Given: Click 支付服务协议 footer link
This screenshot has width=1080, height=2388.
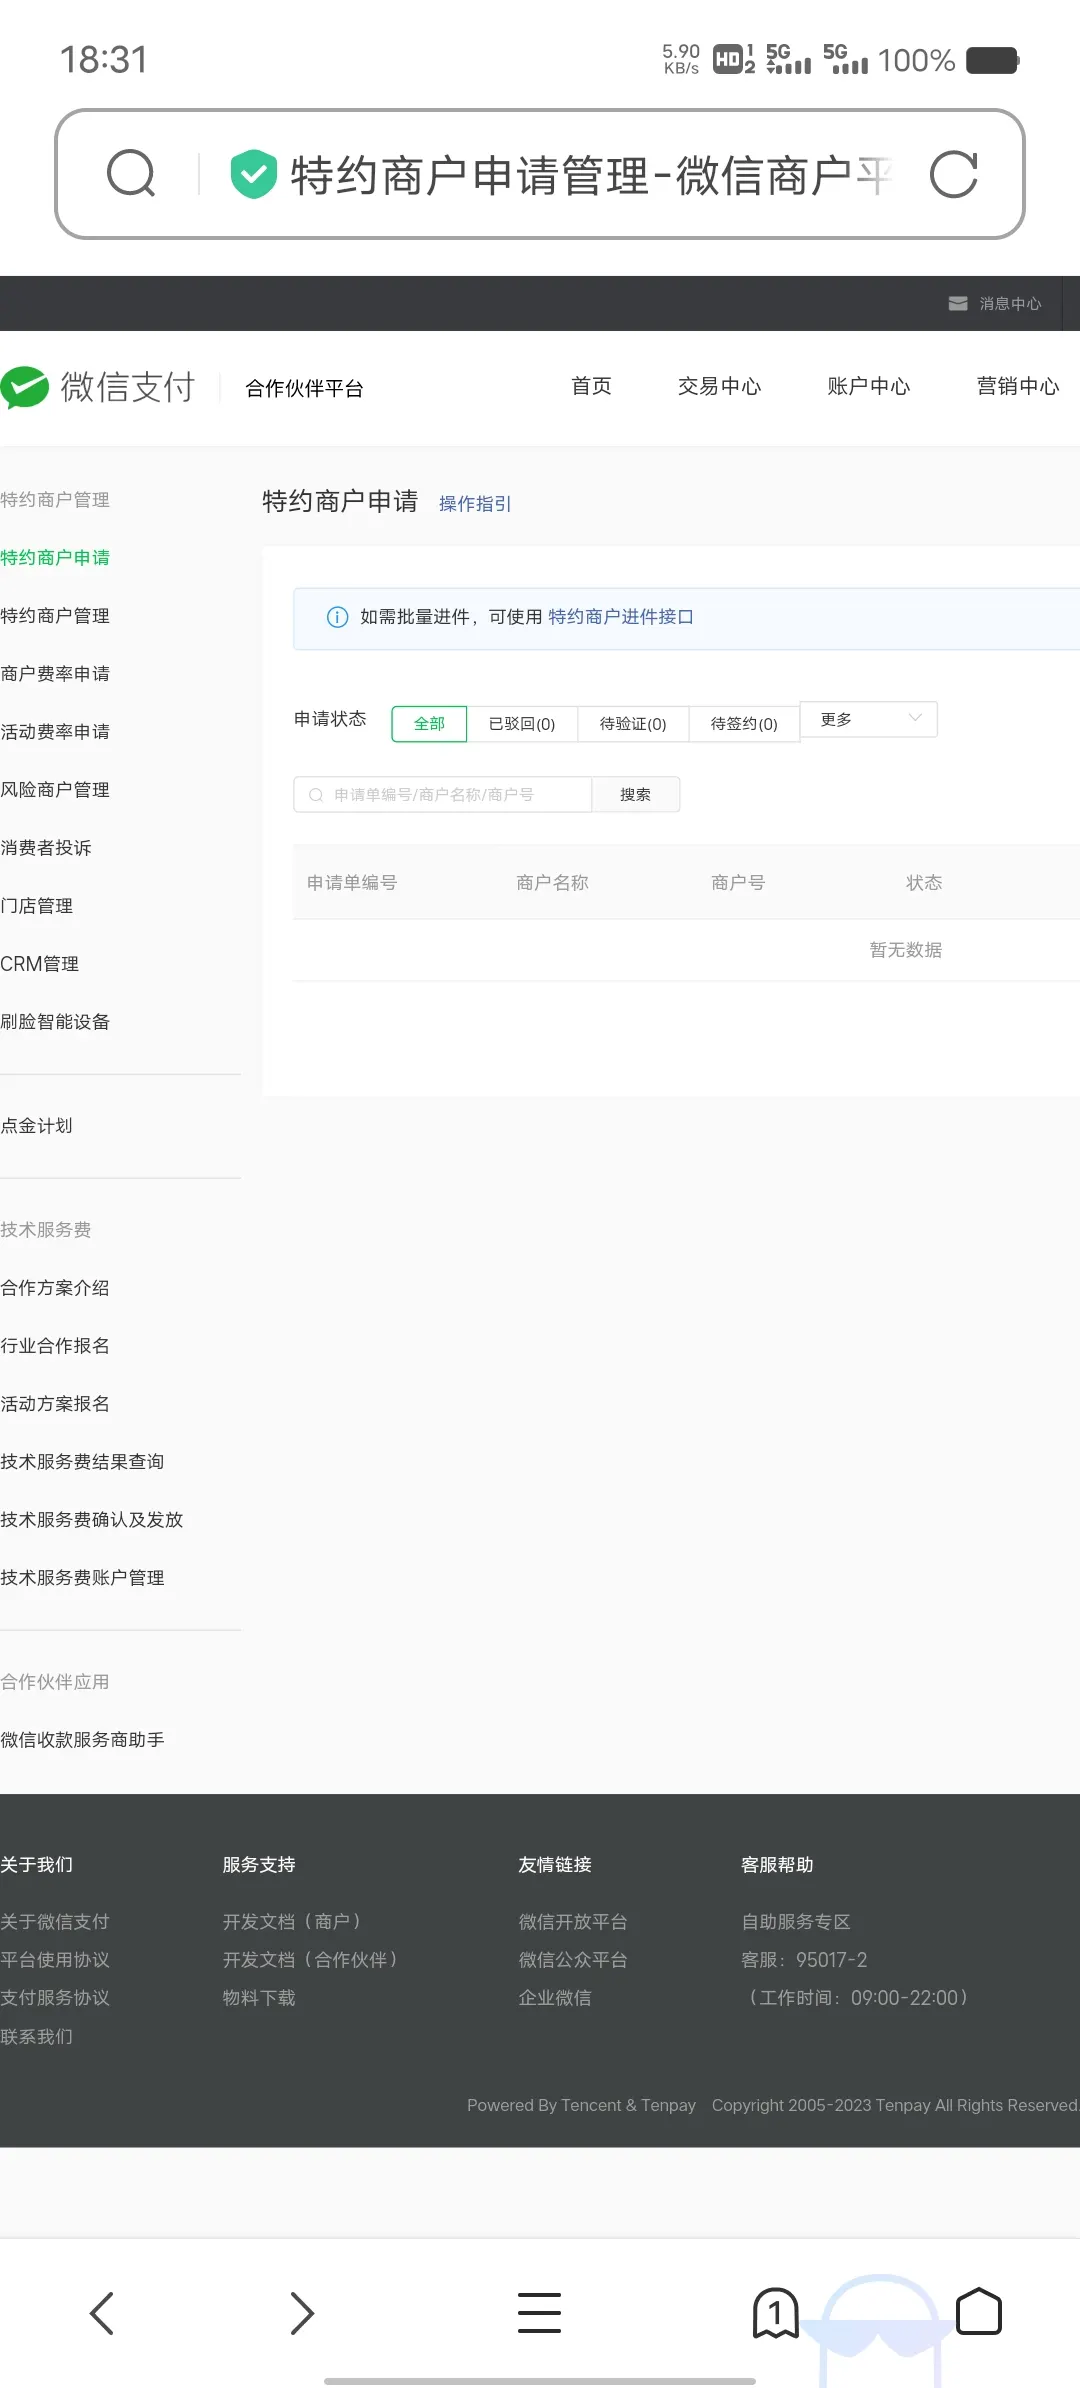Looking at the screenshot, I should tap(55, 1998).
